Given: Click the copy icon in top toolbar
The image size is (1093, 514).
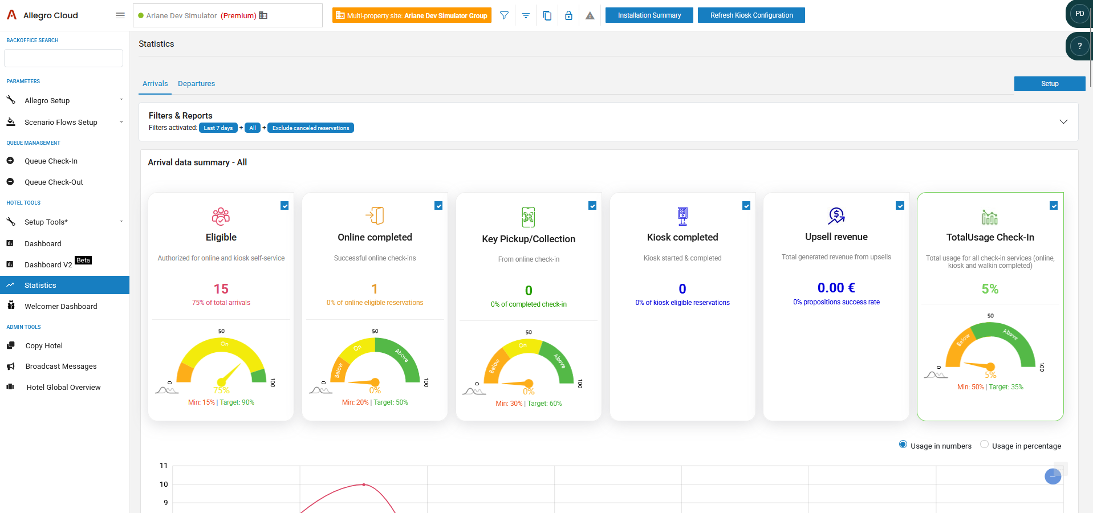Looking at the screenshot, I should click(547, 15).
